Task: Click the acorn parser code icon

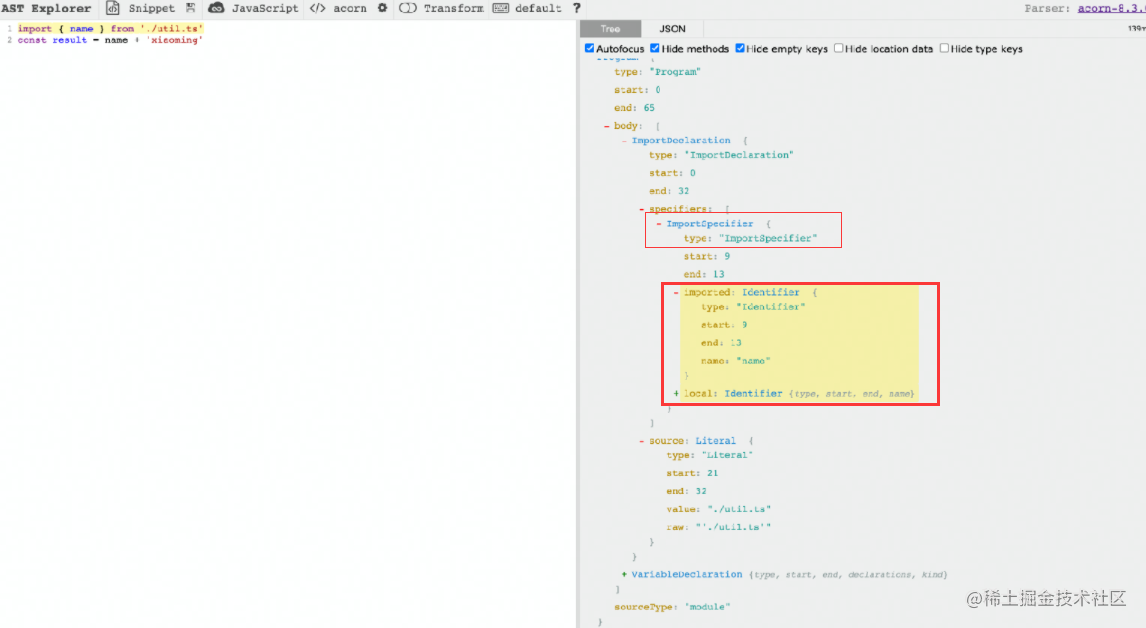Action: [317, 8]
